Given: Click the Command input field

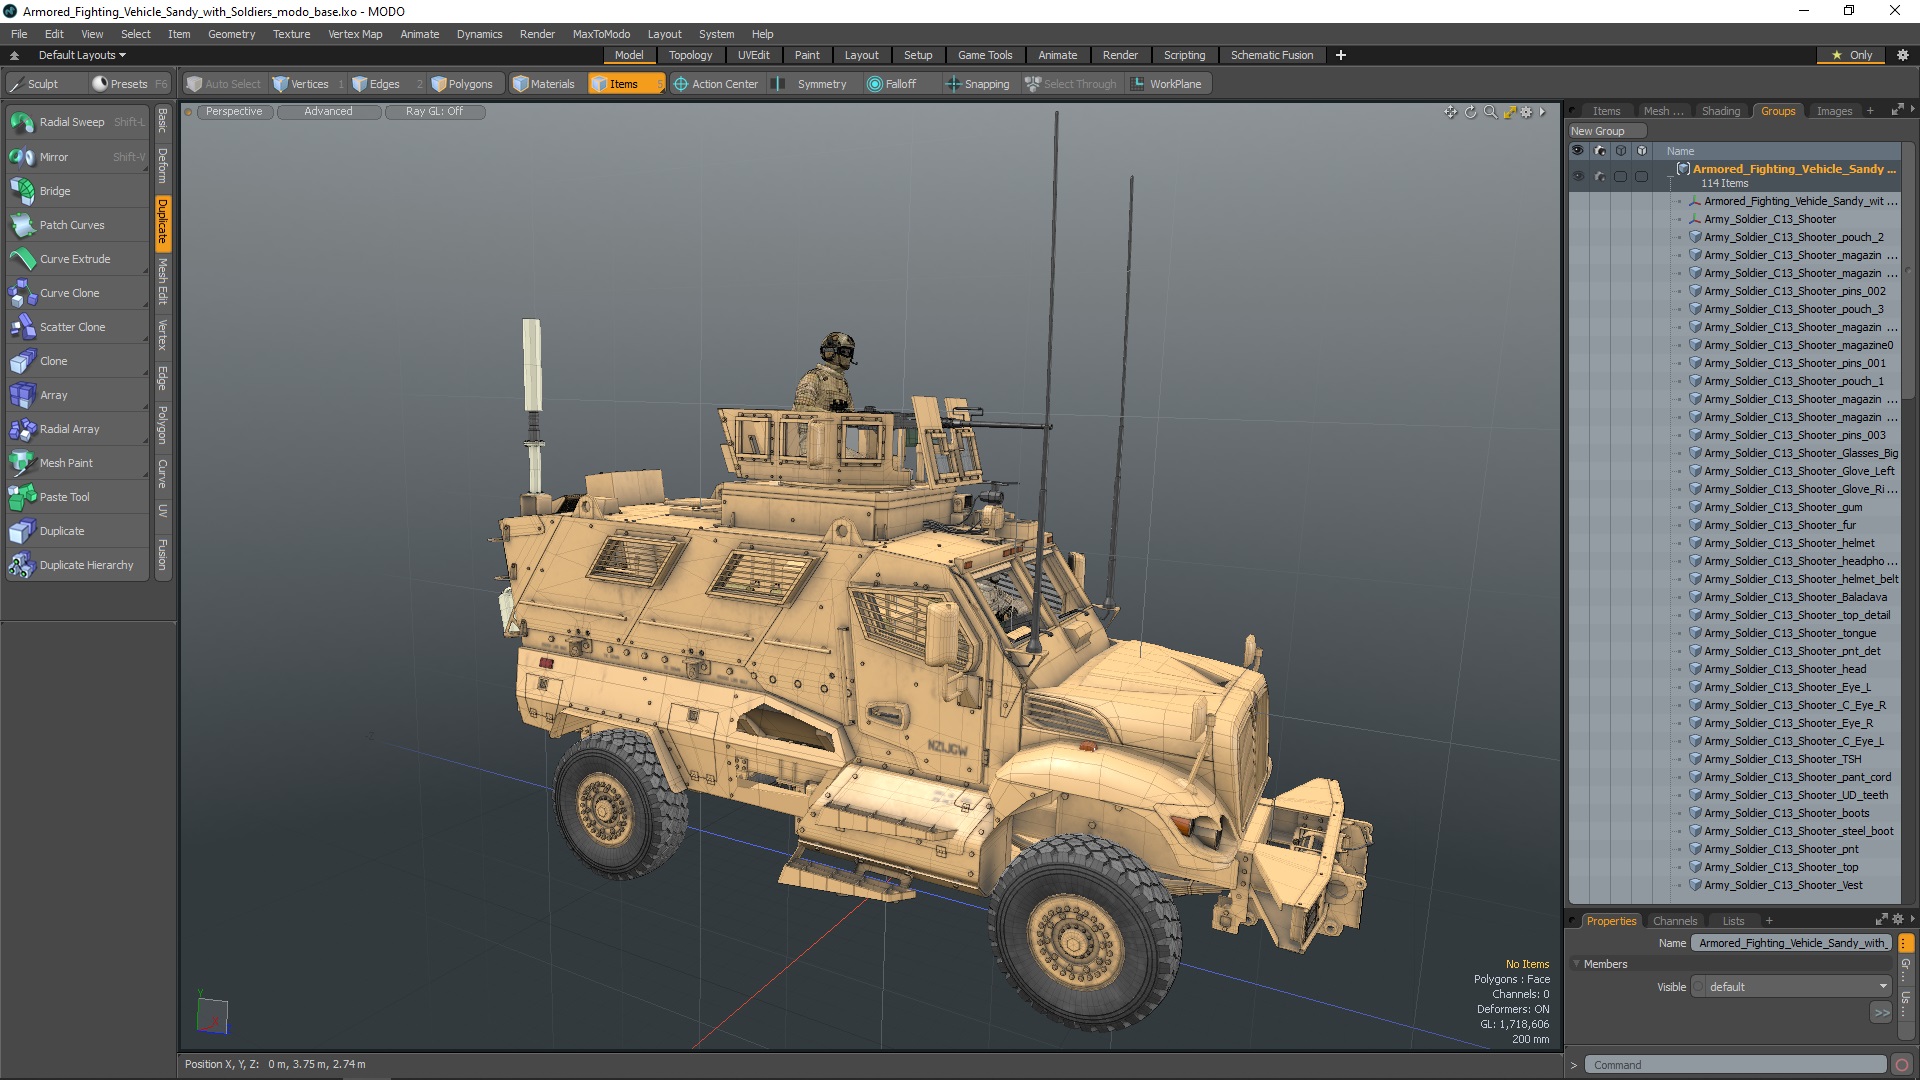Looking at the screenshot, I should pos(1735,1065).
